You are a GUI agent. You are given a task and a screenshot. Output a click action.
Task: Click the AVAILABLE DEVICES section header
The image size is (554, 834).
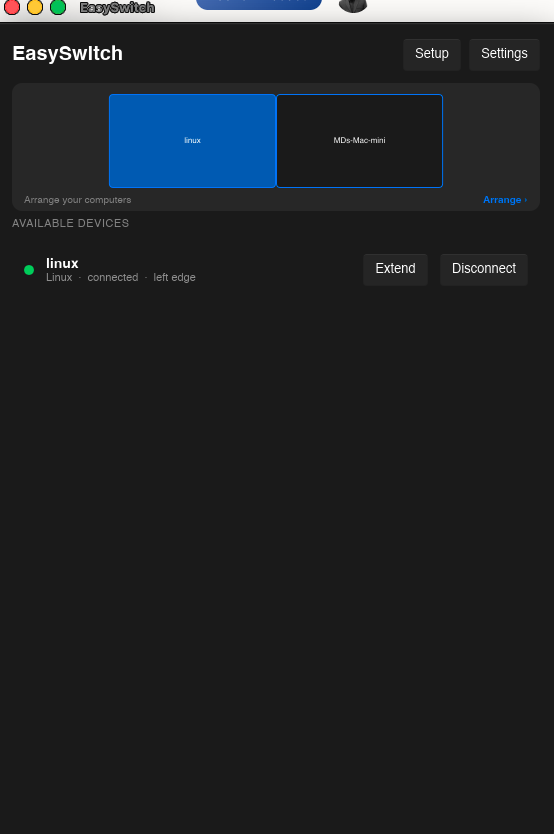coord(71,223)
